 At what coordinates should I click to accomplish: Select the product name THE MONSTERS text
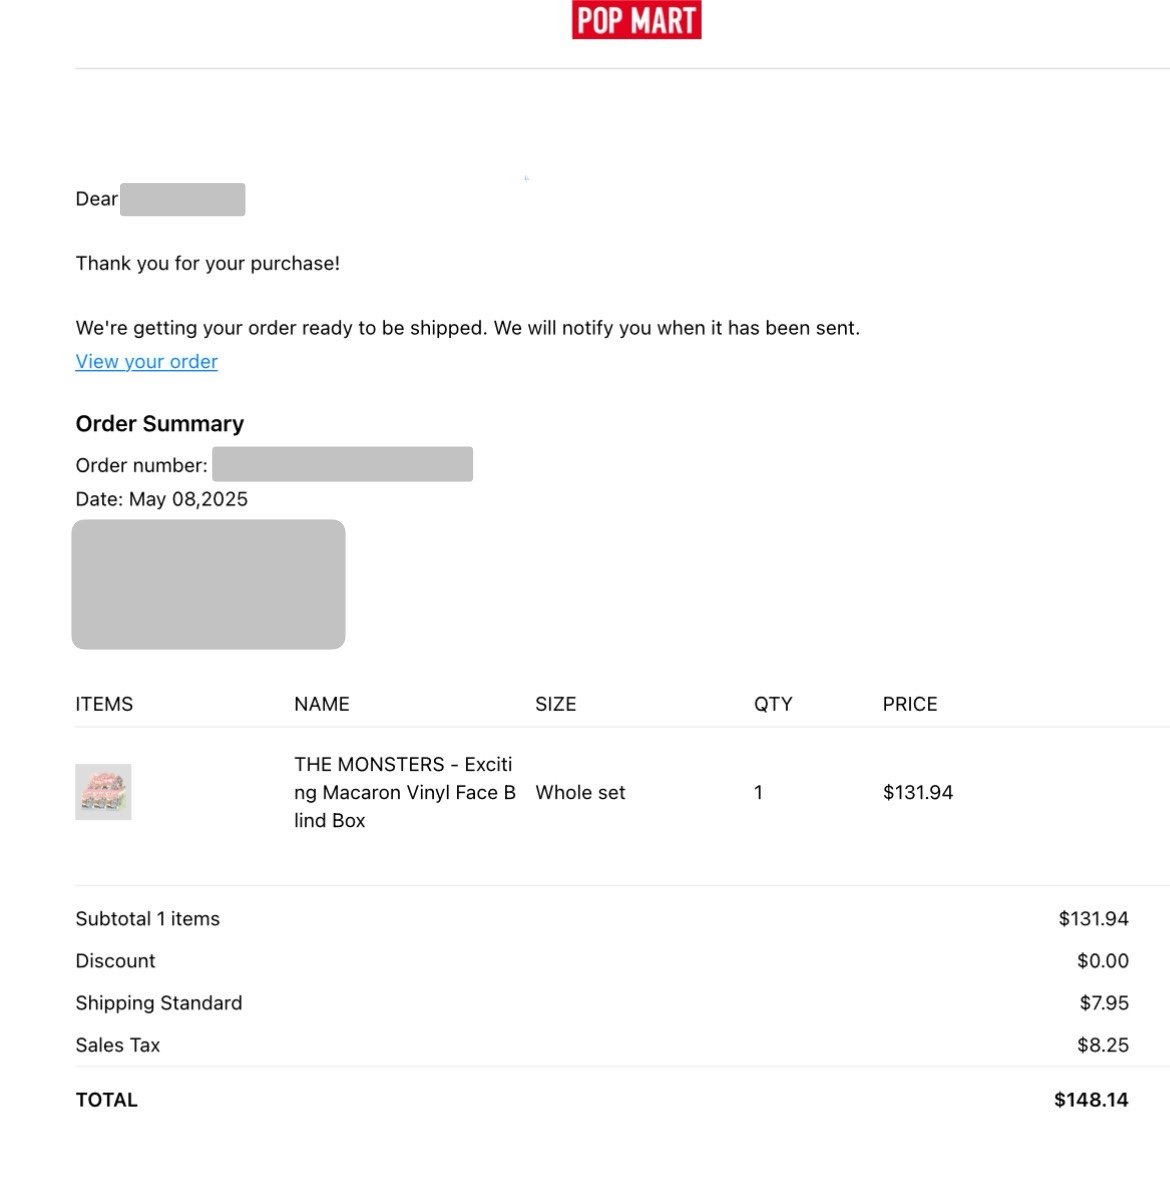click(x=405, y=792)
